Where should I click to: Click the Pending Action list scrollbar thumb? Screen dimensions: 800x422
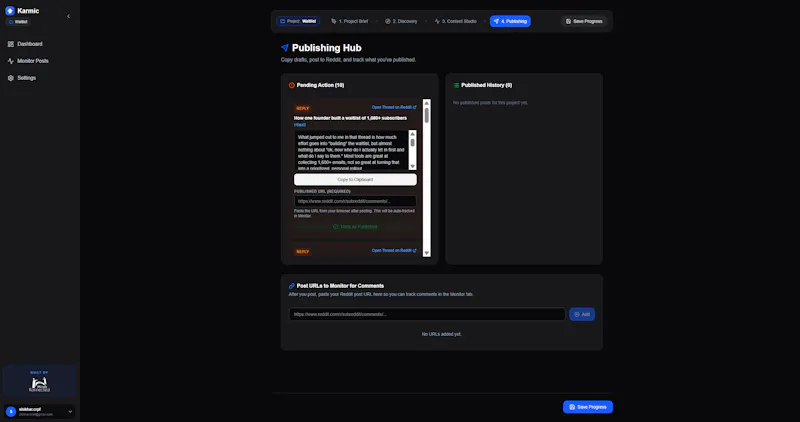427,115
